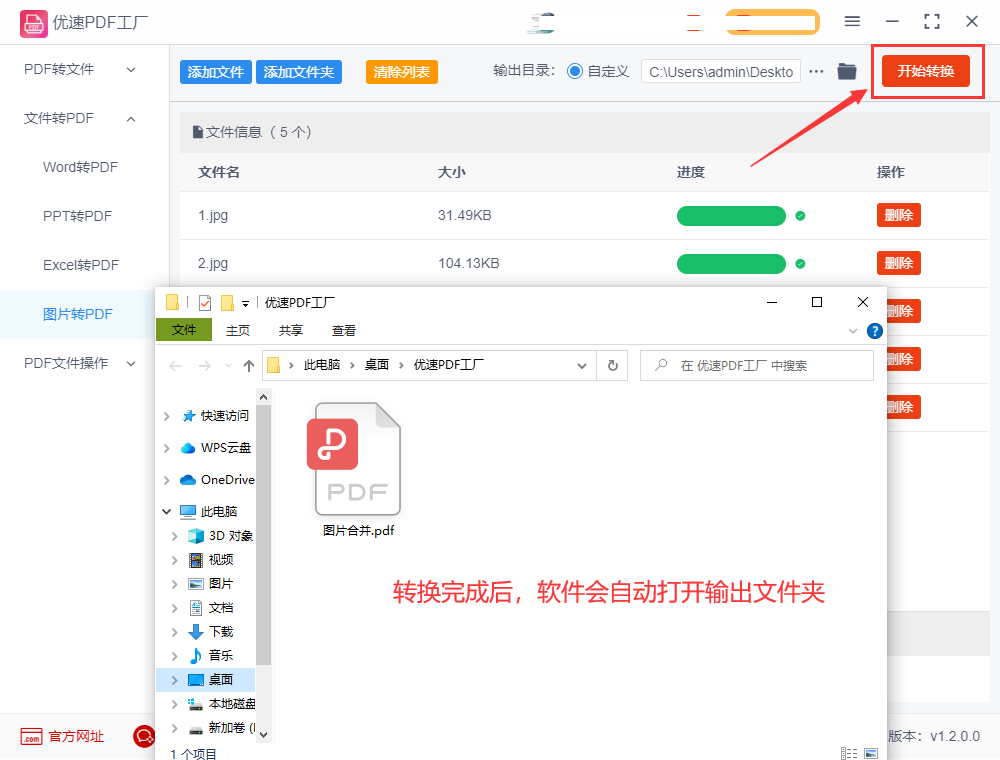Expand WPS云盘 tree node
The image size is (1000, 760).
(166, 448)
